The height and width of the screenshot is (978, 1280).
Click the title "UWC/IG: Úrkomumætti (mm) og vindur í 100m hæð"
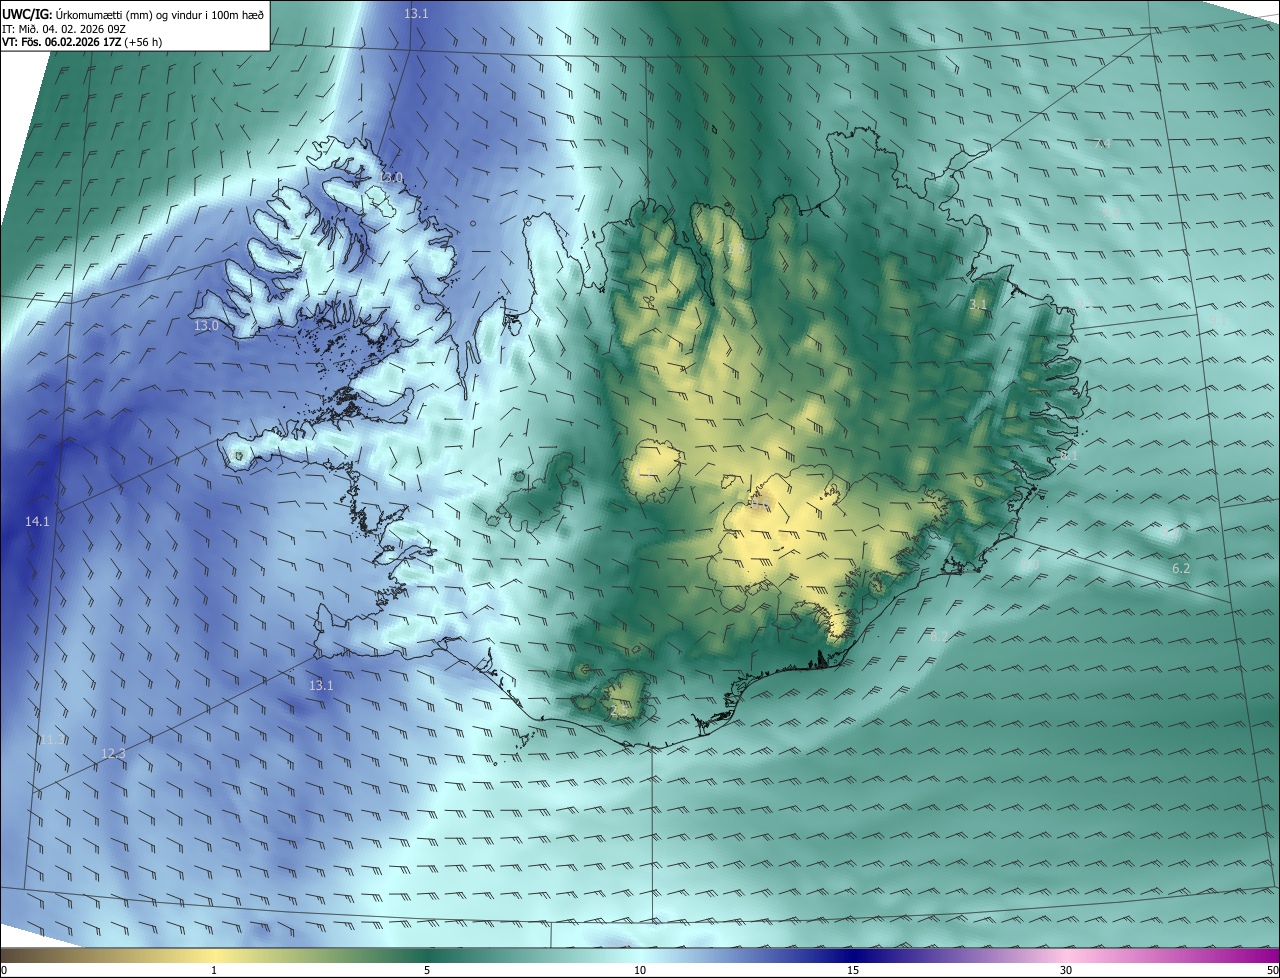pos(133,14)
